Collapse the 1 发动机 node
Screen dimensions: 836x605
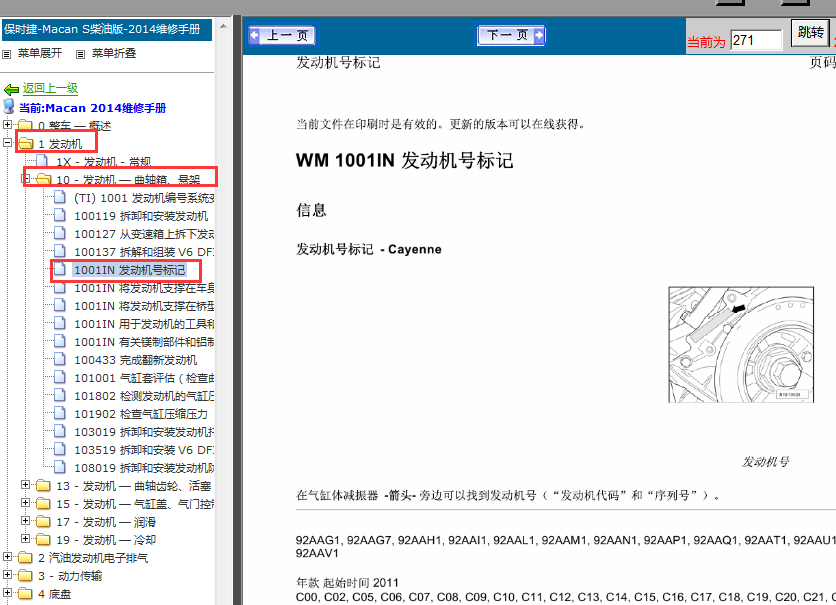click(x=7, y=143)
